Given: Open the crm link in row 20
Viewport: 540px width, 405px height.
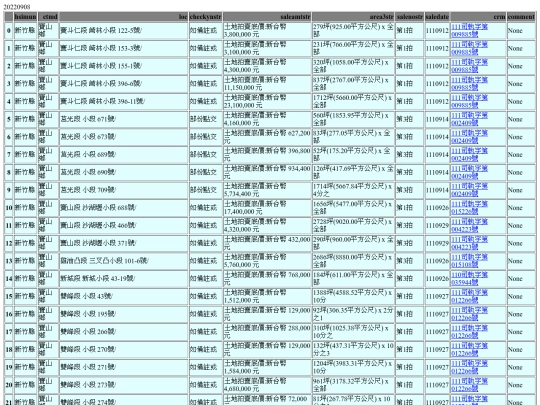Looking at the screenshot, I should pos(469,385).
